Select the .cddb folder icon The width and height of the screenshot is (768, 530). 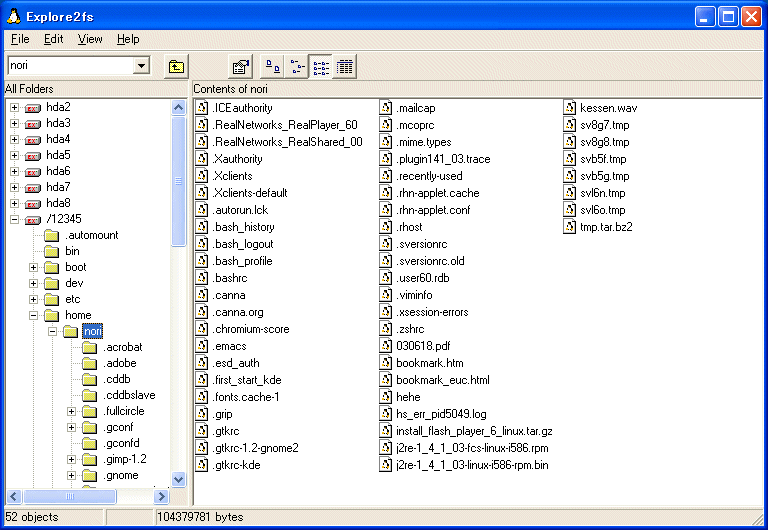tap(89, 380)
